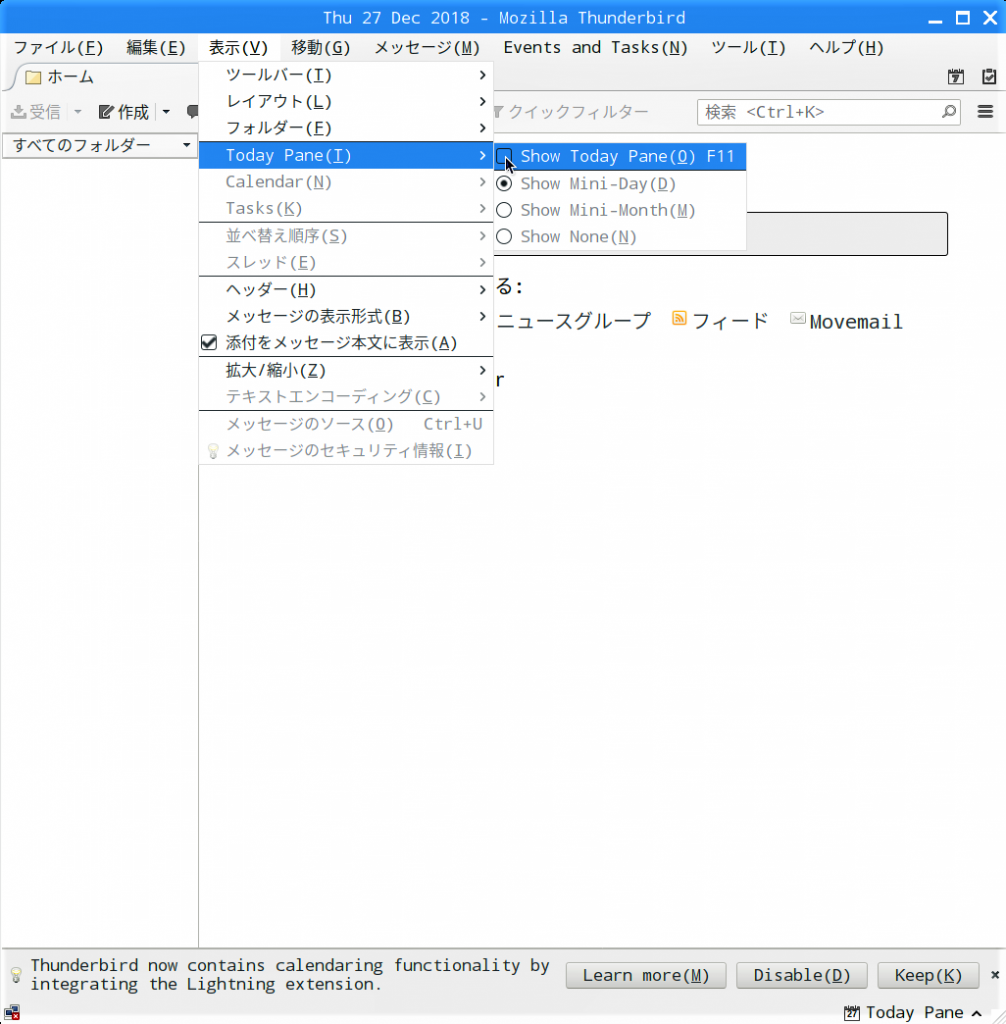Screen dimensions: 1006x1024
Task: Close the 表示 menu in menu bar
Action: click(x=238, y=48)
